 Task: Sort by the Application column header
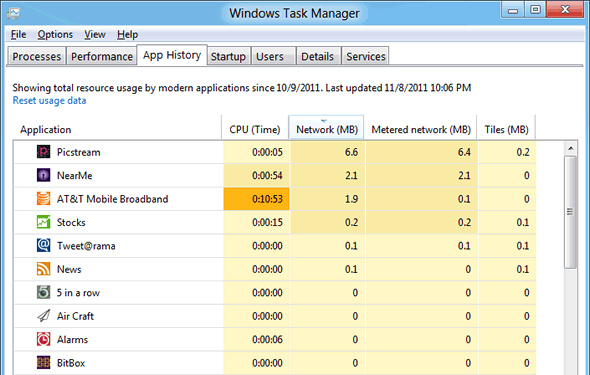click(x=117, y=129)
